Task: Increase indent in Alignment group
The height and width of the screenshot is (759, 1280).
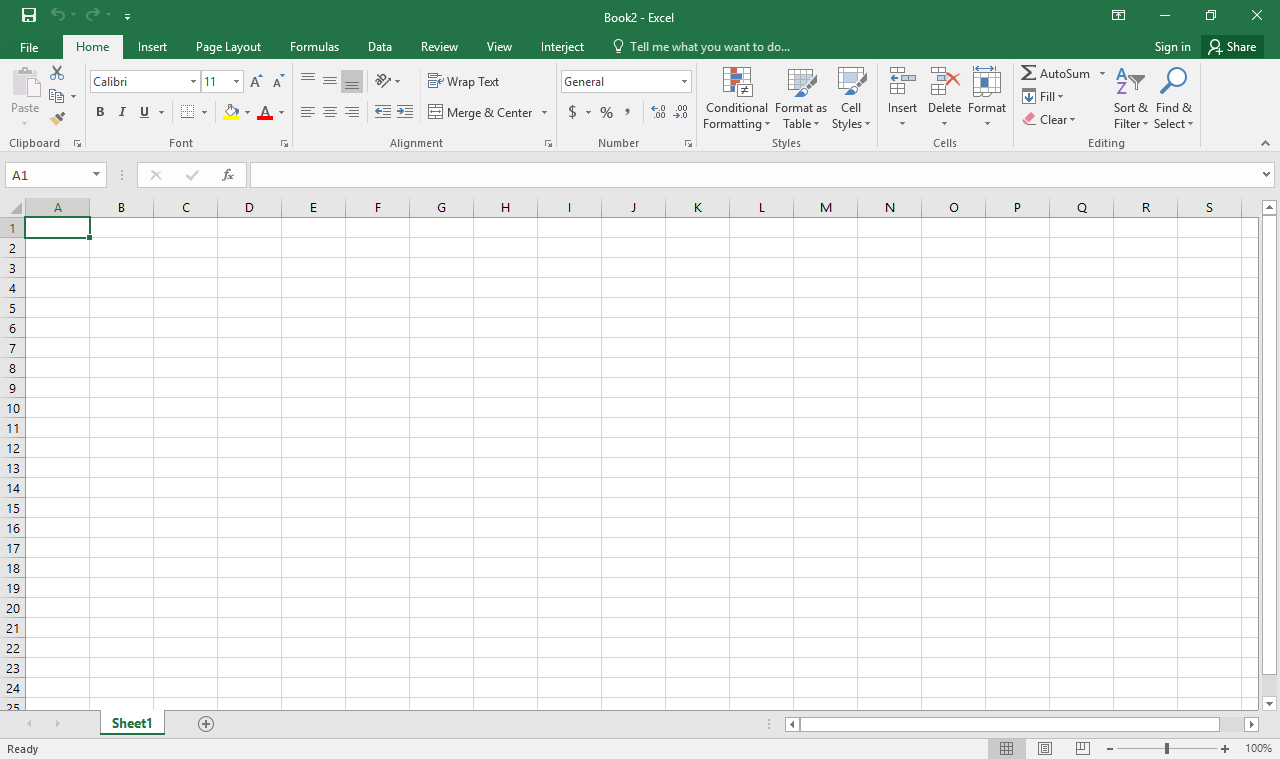Action: tap(404, 112)
